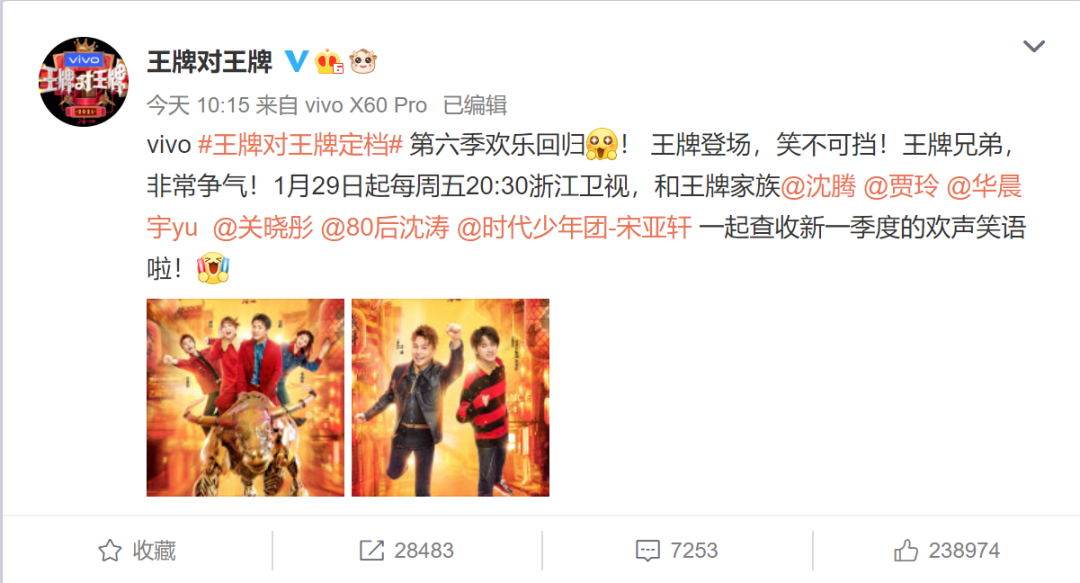
Task: Open the first poster thumbnail with bull
Action: pyautogui.click(x=245, y=398)
